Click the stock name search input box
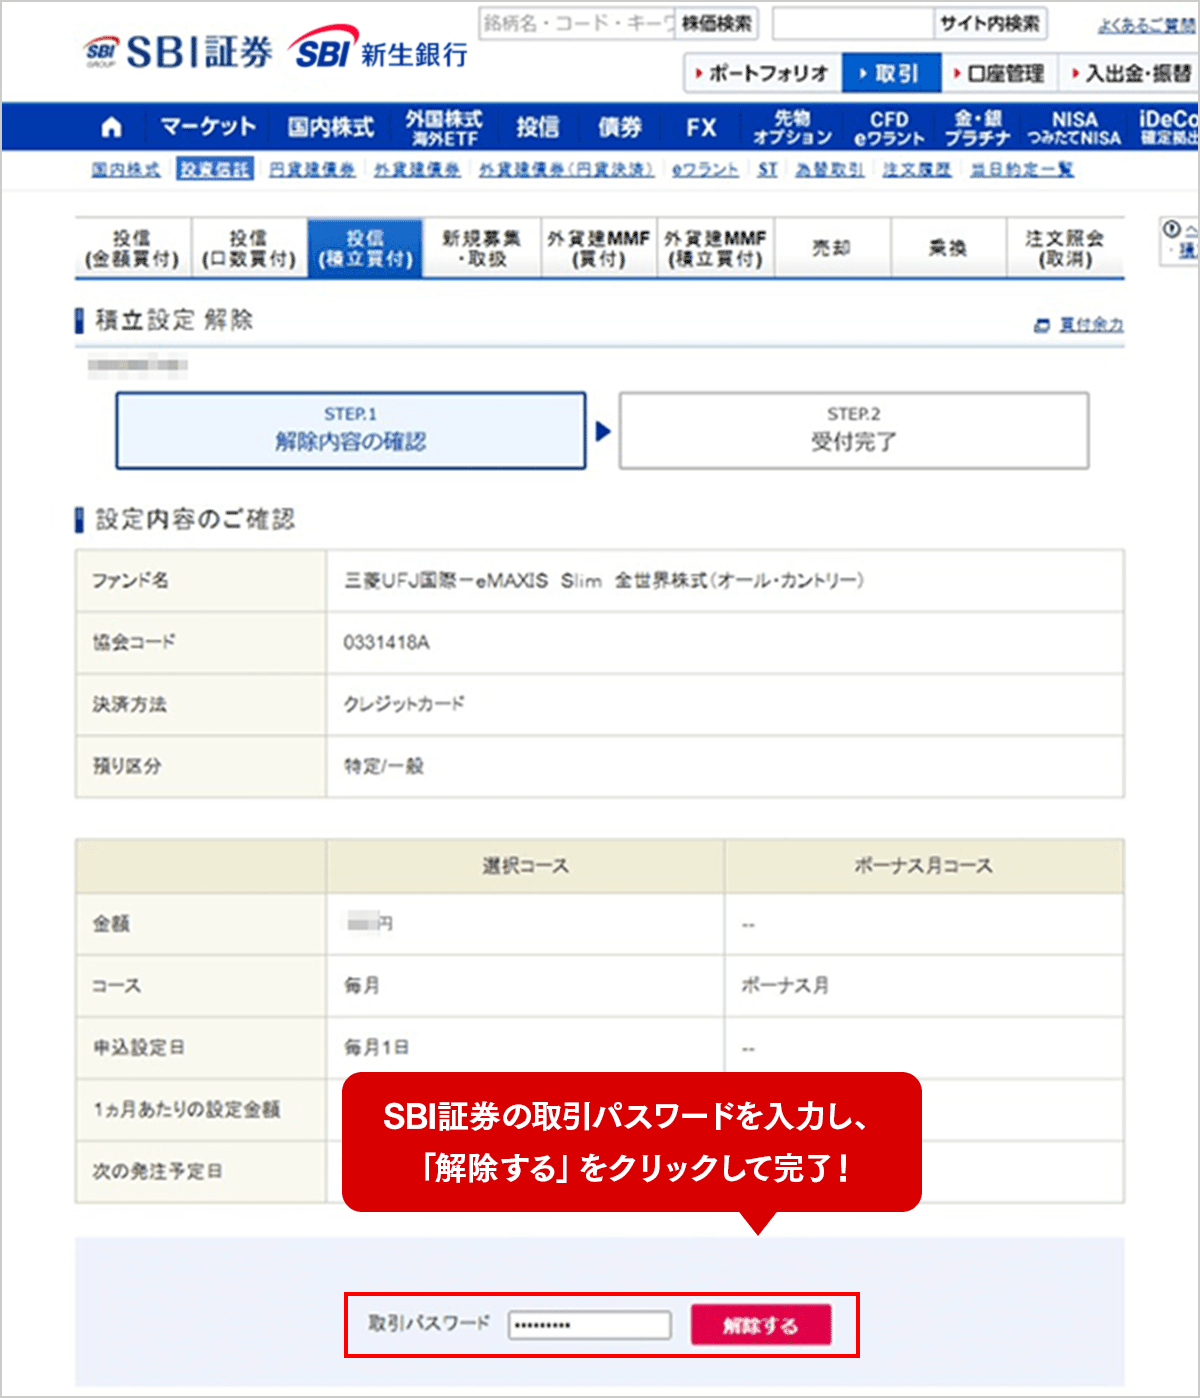Screen dimensions: 1200x1398 (x=577, y=23)
